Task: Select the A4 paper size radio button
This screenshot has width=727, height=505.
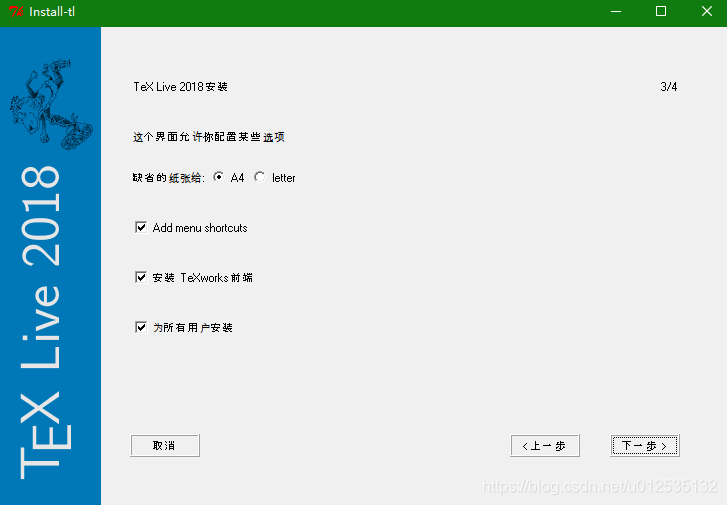Action: pyautogui.click(x=218, y=177)
